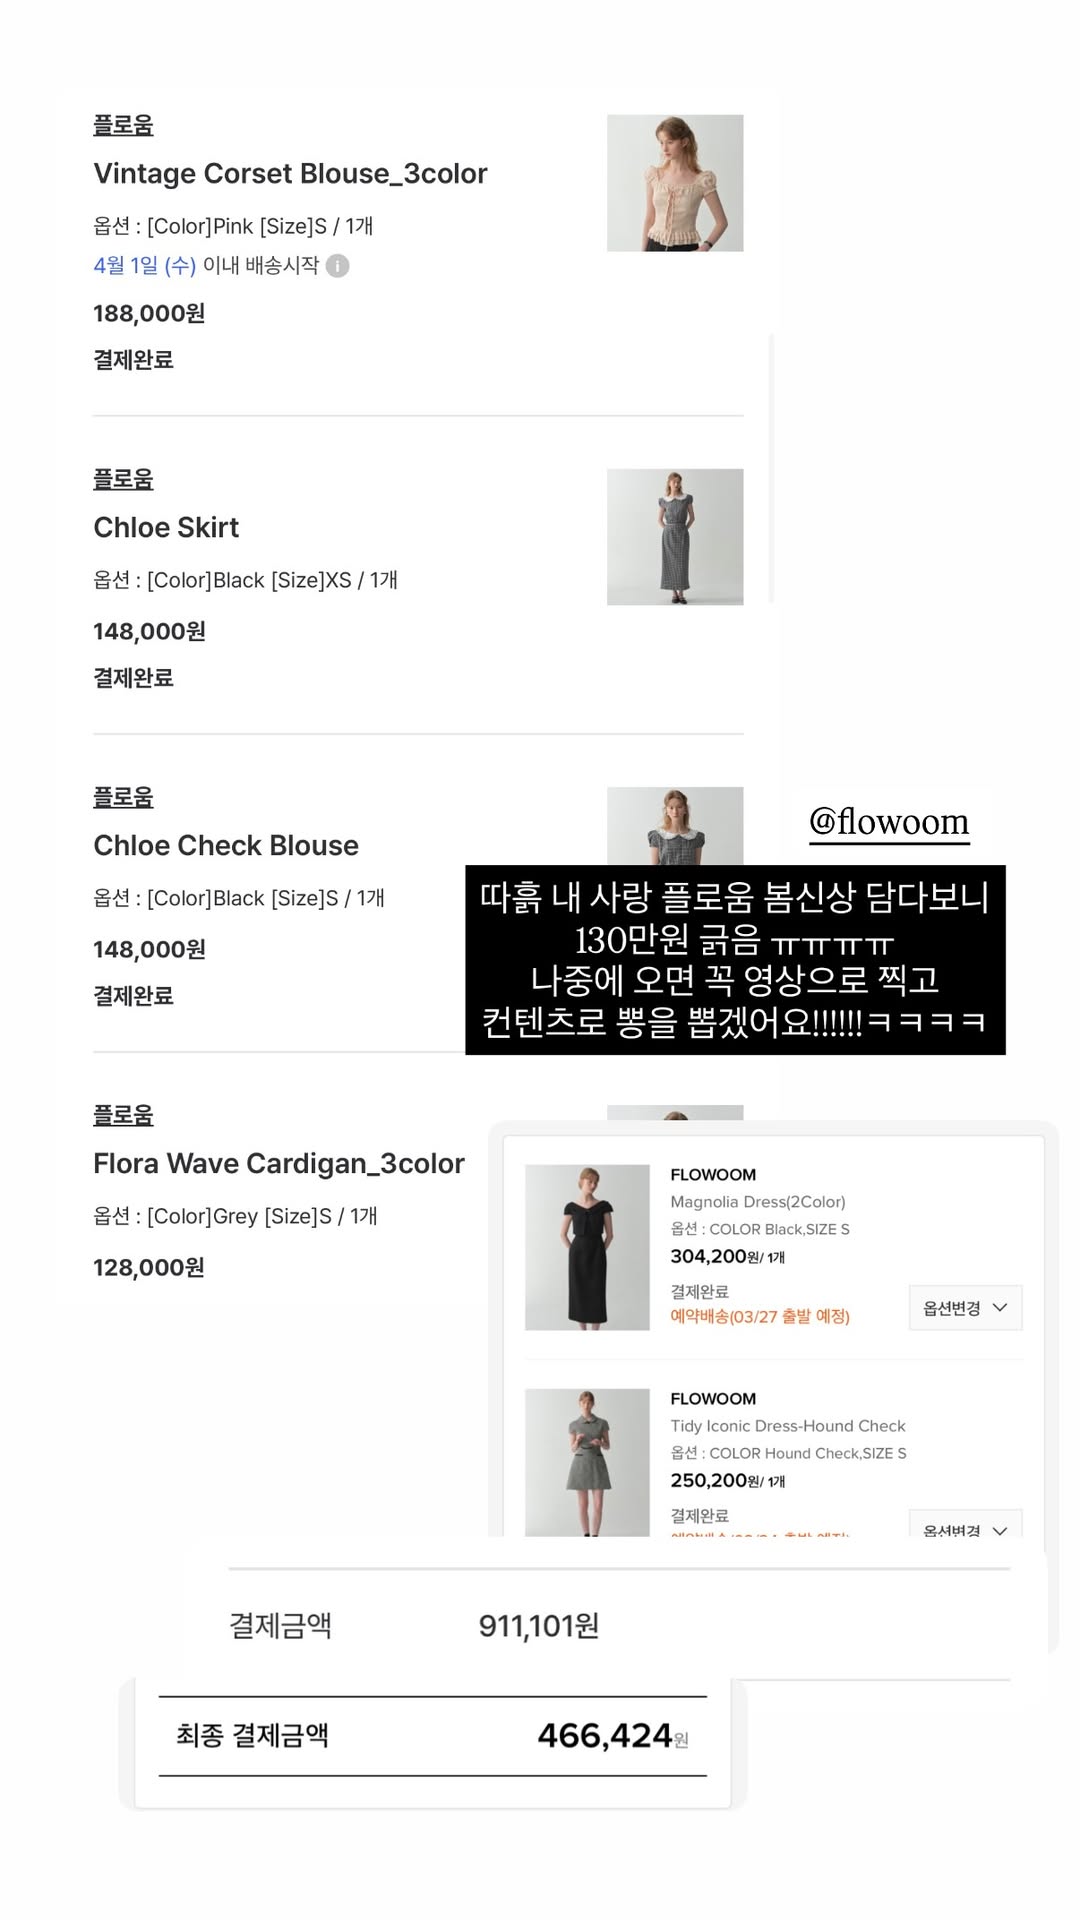Tap the @flowoom mention tag
Viewport: 1080px width, 1920px height.
tap(889, 822)
